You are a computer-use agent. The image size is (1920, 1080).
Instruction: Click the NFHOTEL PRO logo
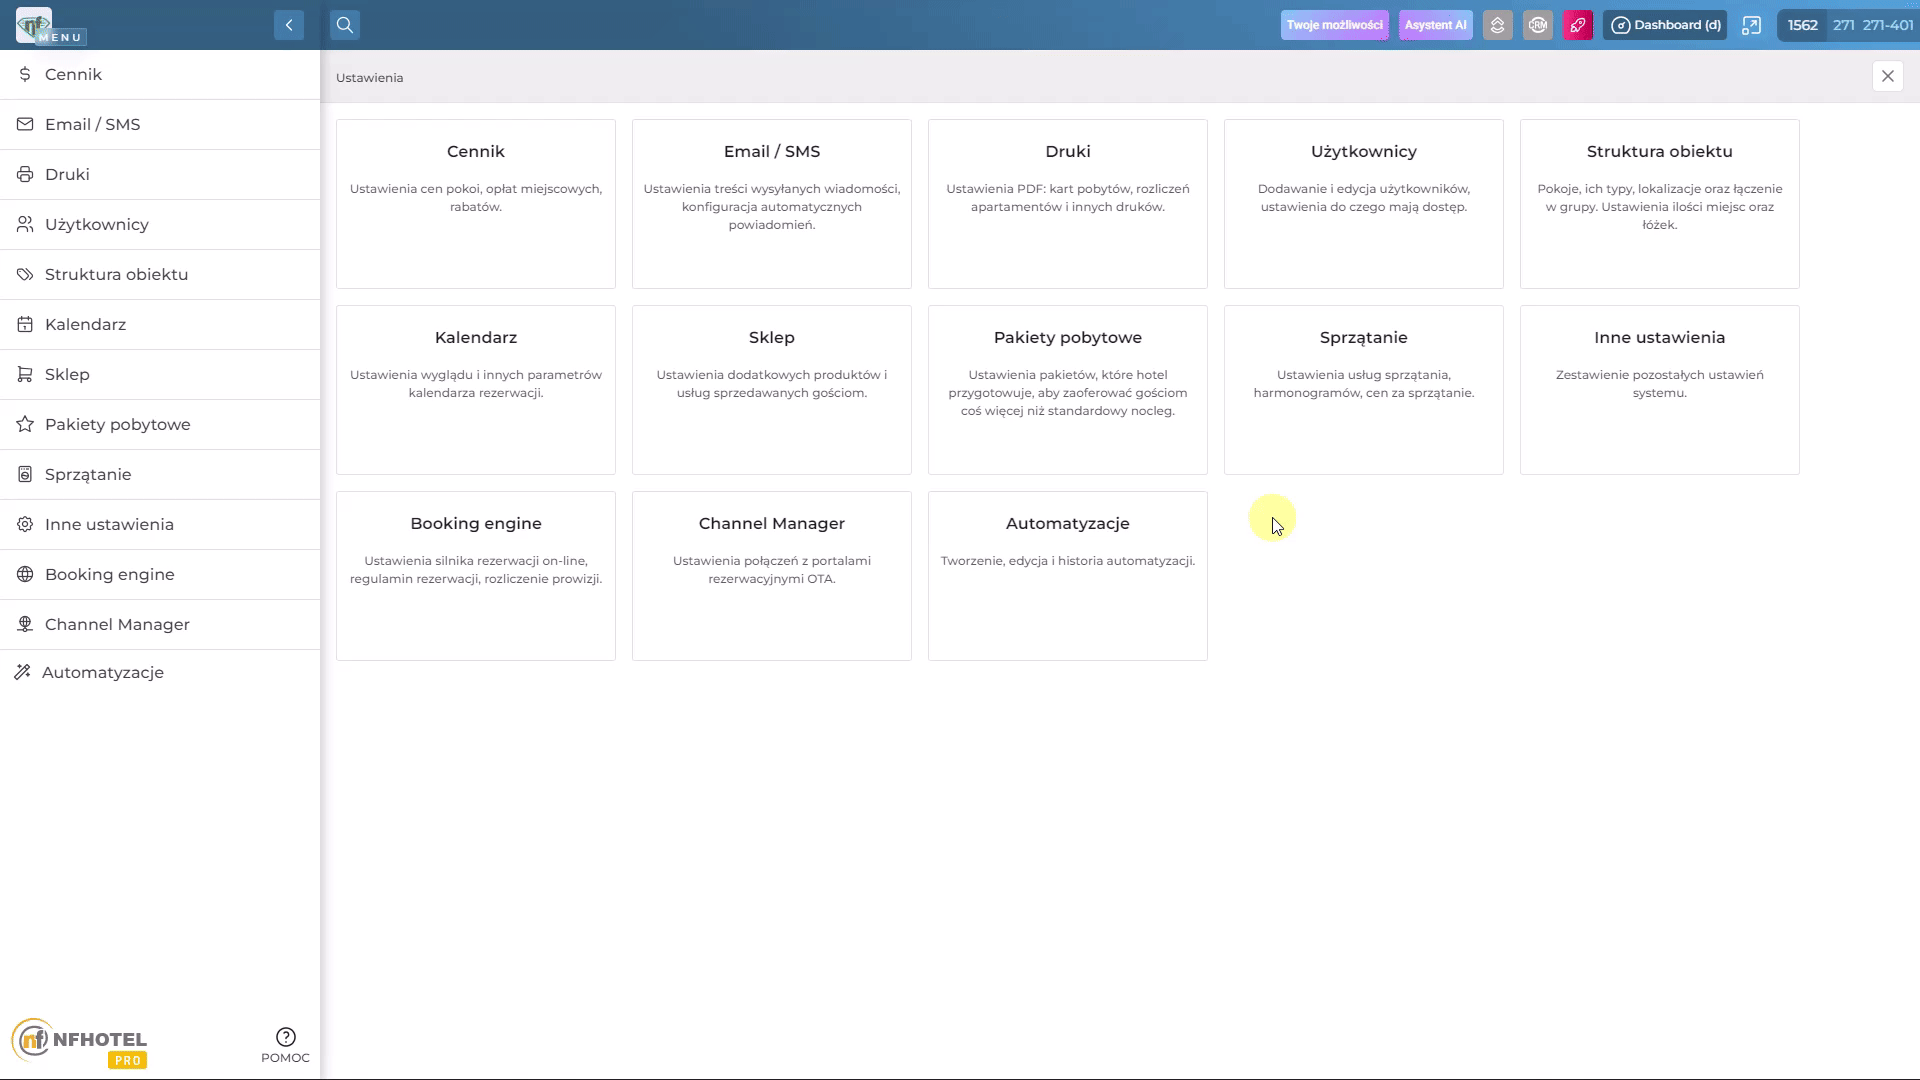click(x=80, y=1044)
